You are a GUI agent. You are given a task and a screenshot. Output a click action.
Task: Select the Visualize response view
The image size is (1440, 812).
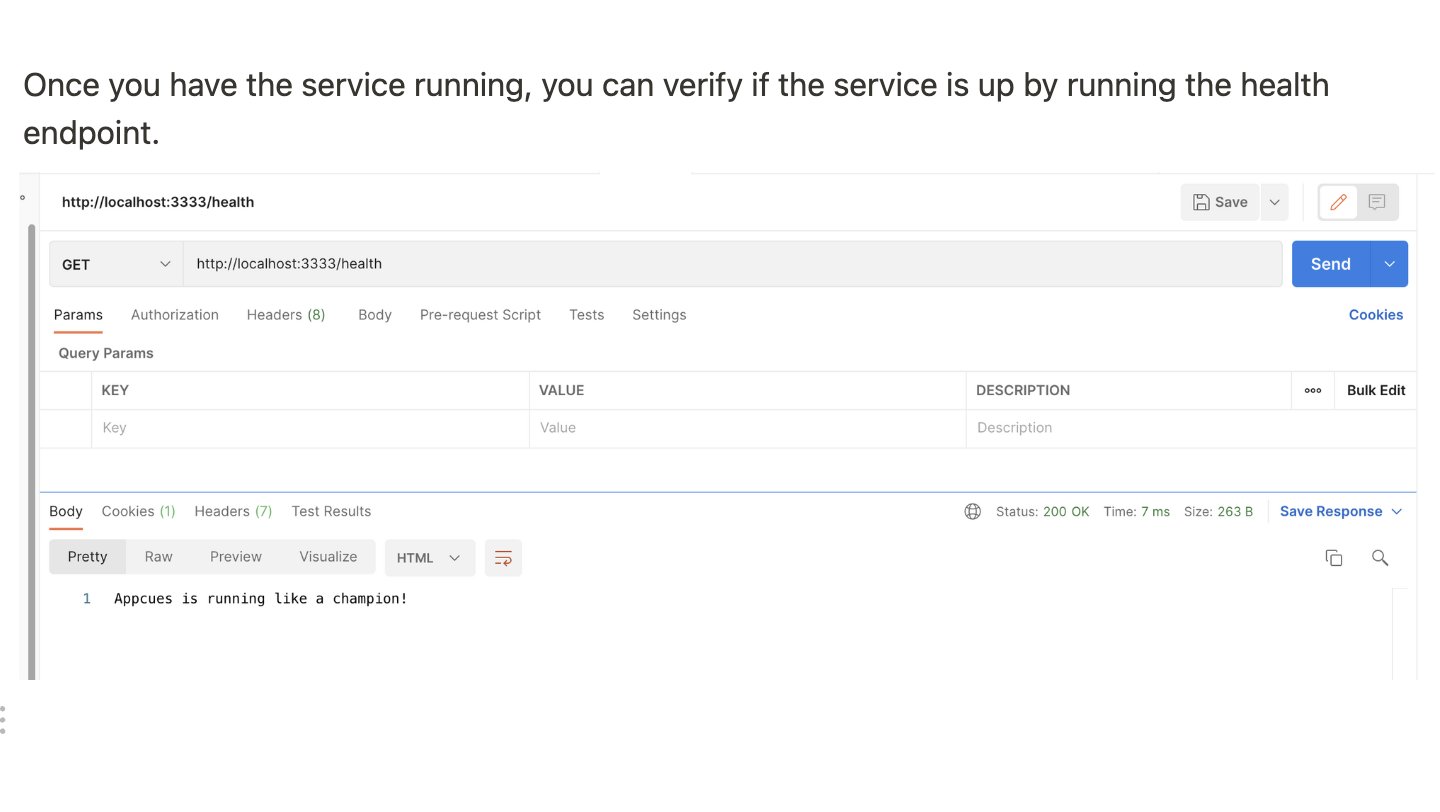328,557
